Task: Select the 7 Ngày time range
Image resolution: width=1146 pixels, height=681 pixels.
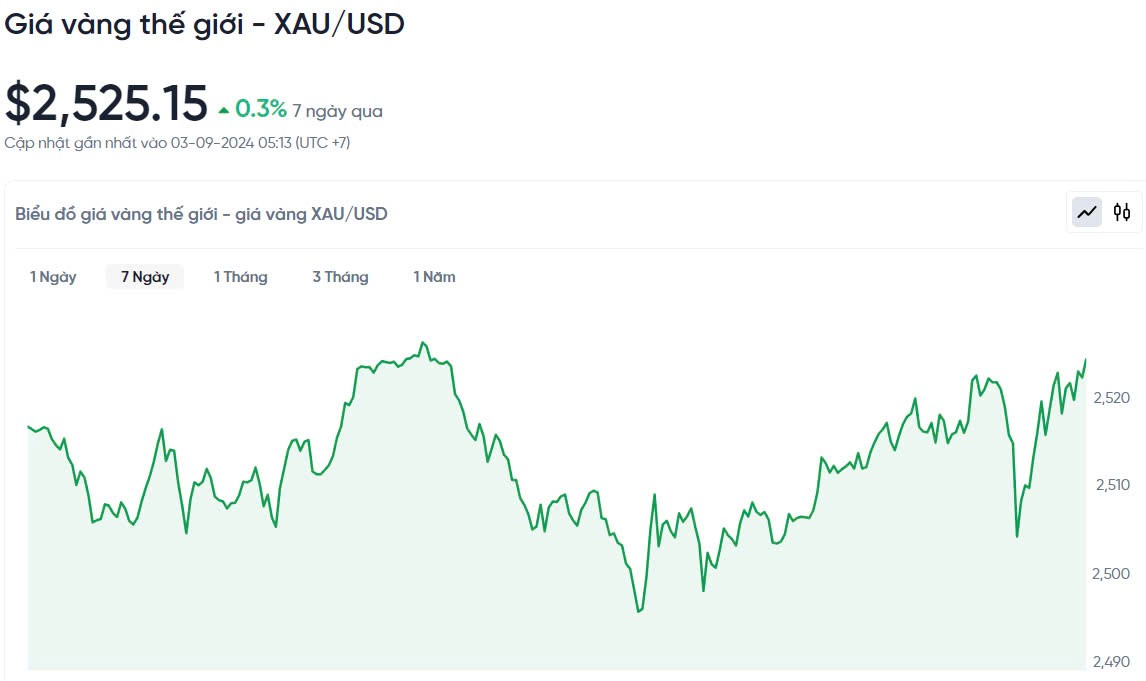Action: (x=145, y=277)
